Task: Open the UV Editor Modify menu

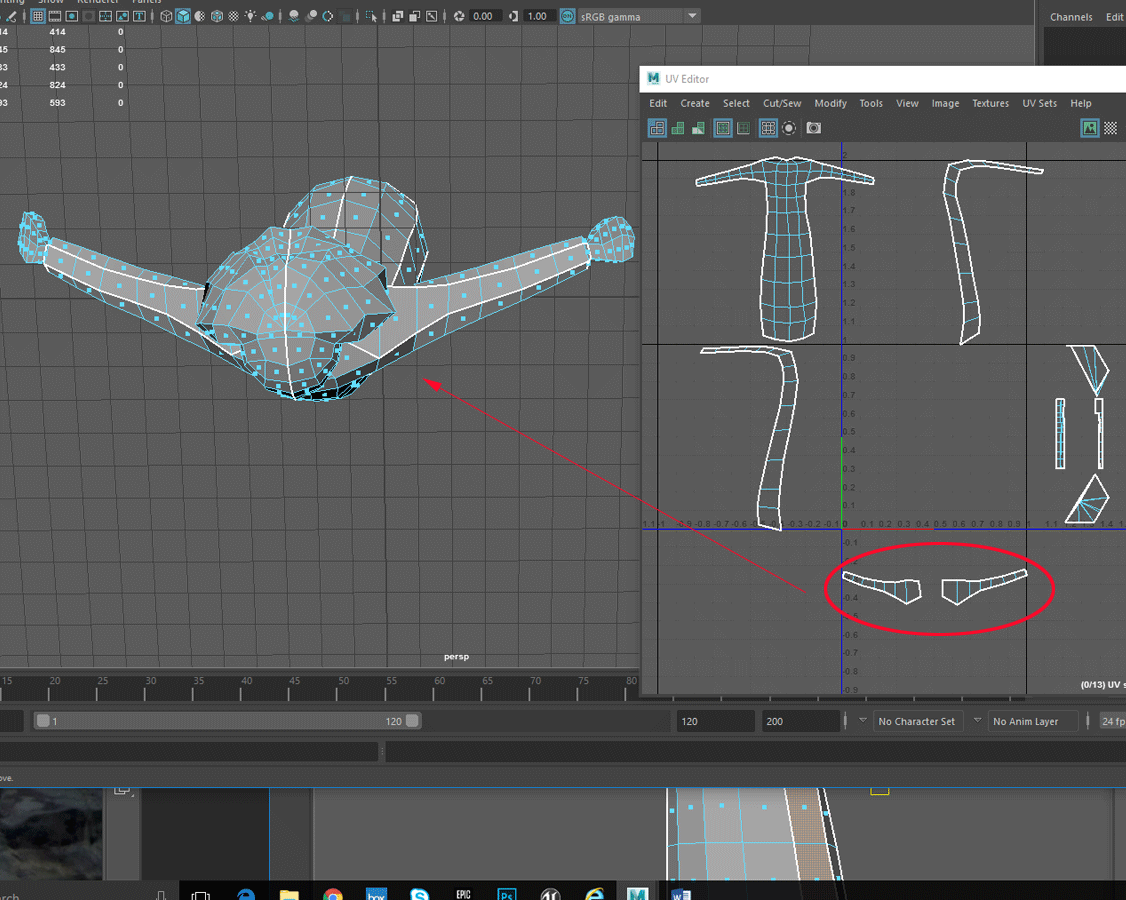Action: click(831, 103)
